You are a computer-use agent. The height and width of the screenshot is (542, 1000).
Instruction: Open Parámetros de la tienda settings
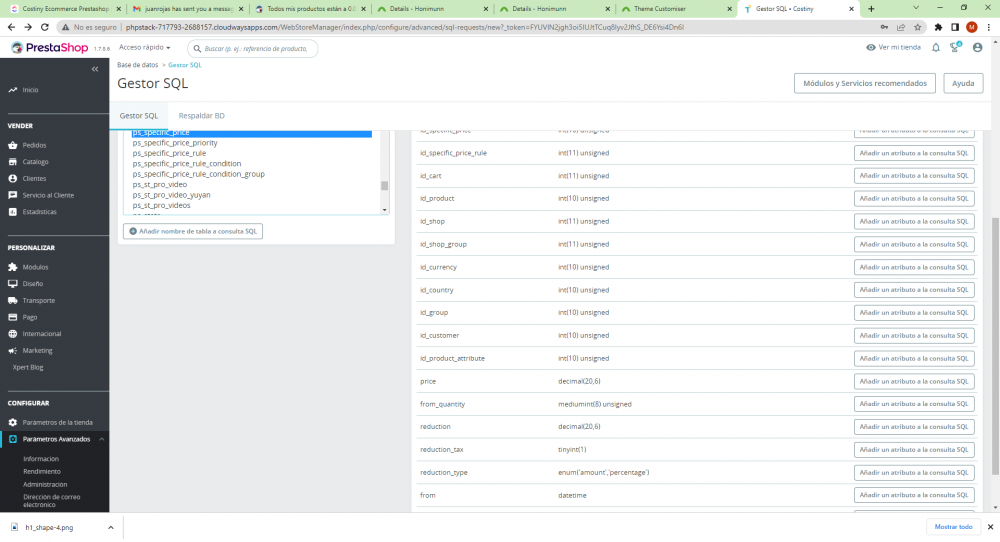click(x=57, y=422)
